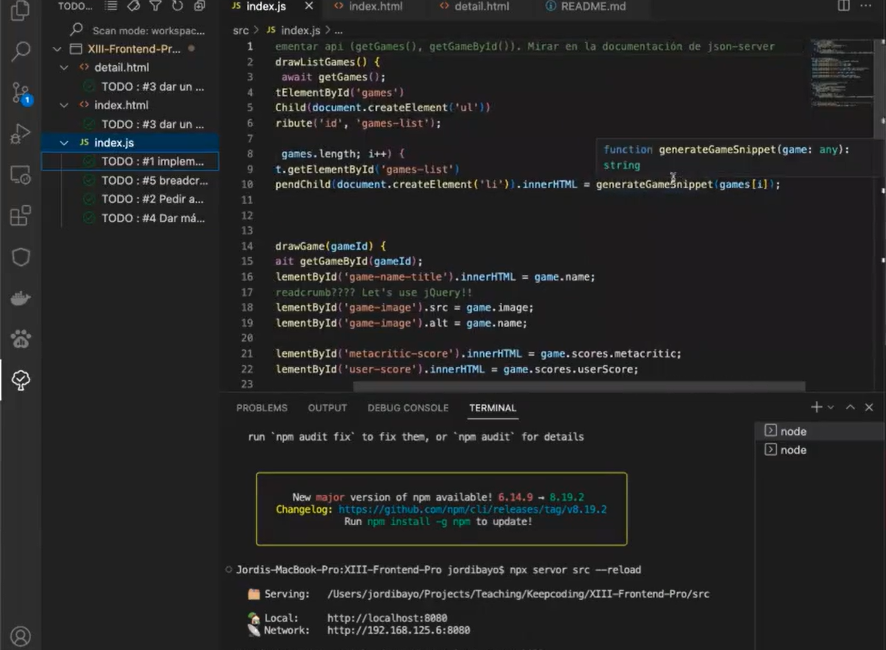Click the editor horizontal scrollbar
Image resolution: width=886 pixels, height=650 pixels.
point(579,387)
